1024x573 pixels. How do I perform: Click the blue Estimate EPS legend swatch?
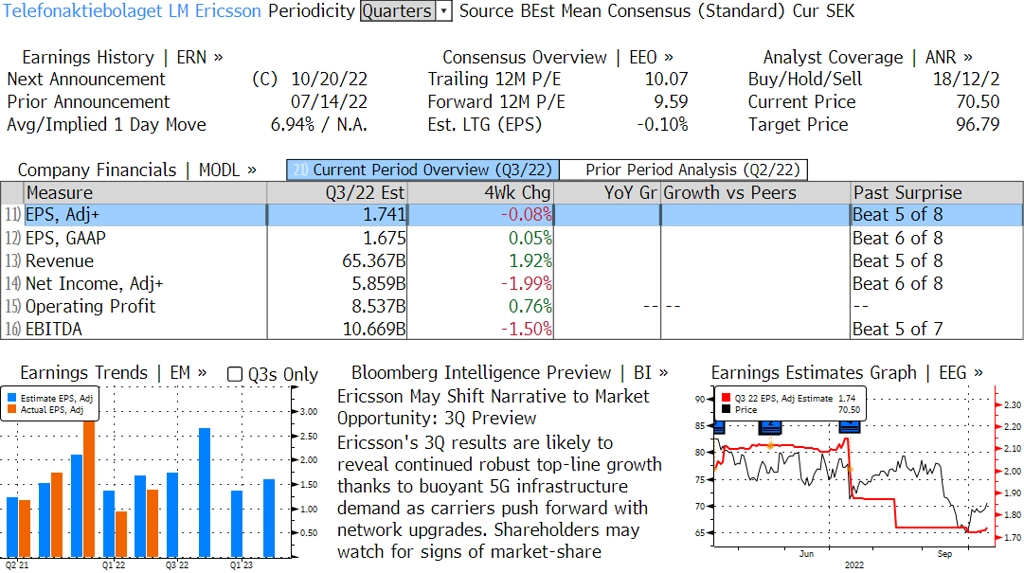12,398
